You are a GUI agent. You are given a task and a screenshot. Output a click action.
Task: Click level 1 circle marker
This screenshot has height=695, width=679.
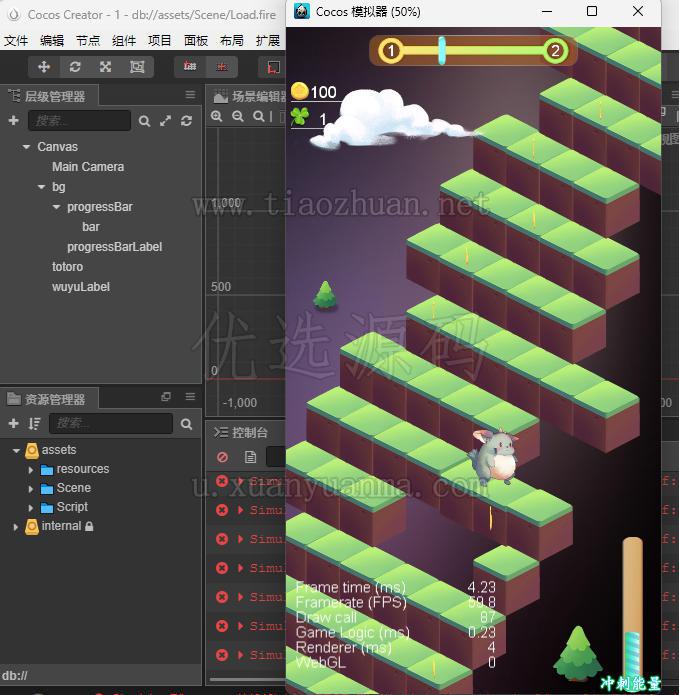click(391, 51)
